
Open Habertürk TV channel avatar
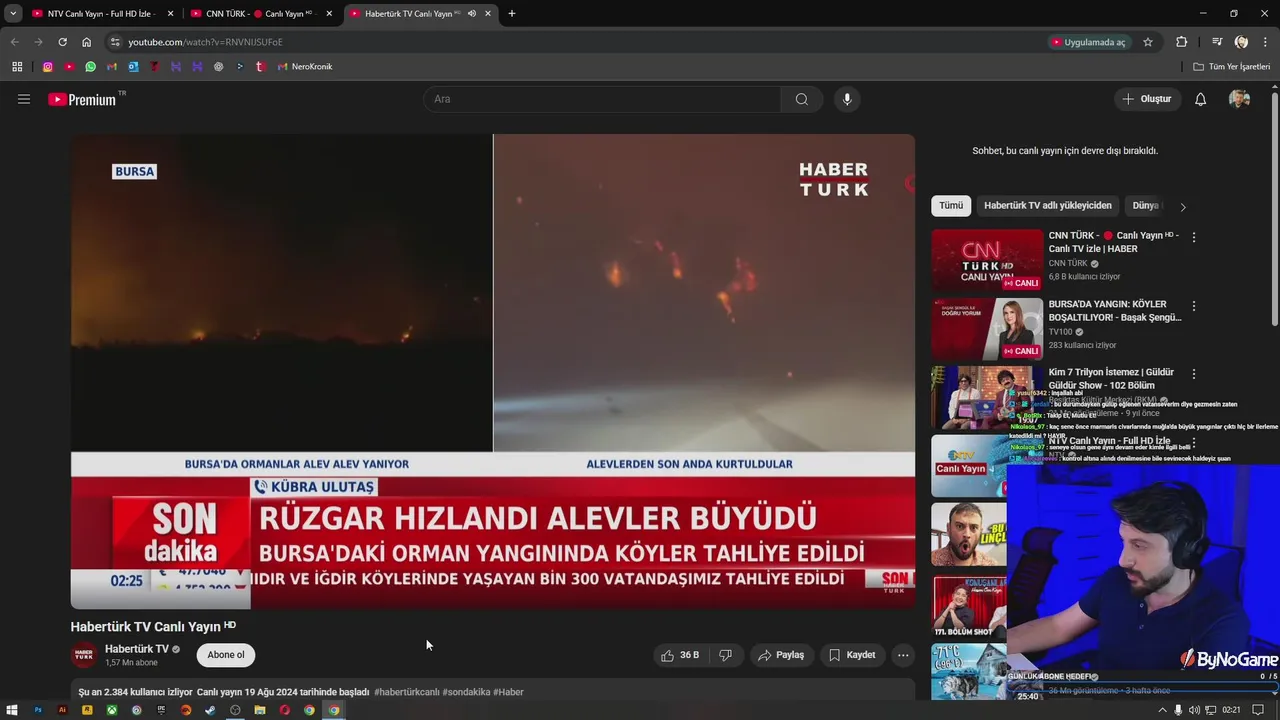tap(84, 655)
